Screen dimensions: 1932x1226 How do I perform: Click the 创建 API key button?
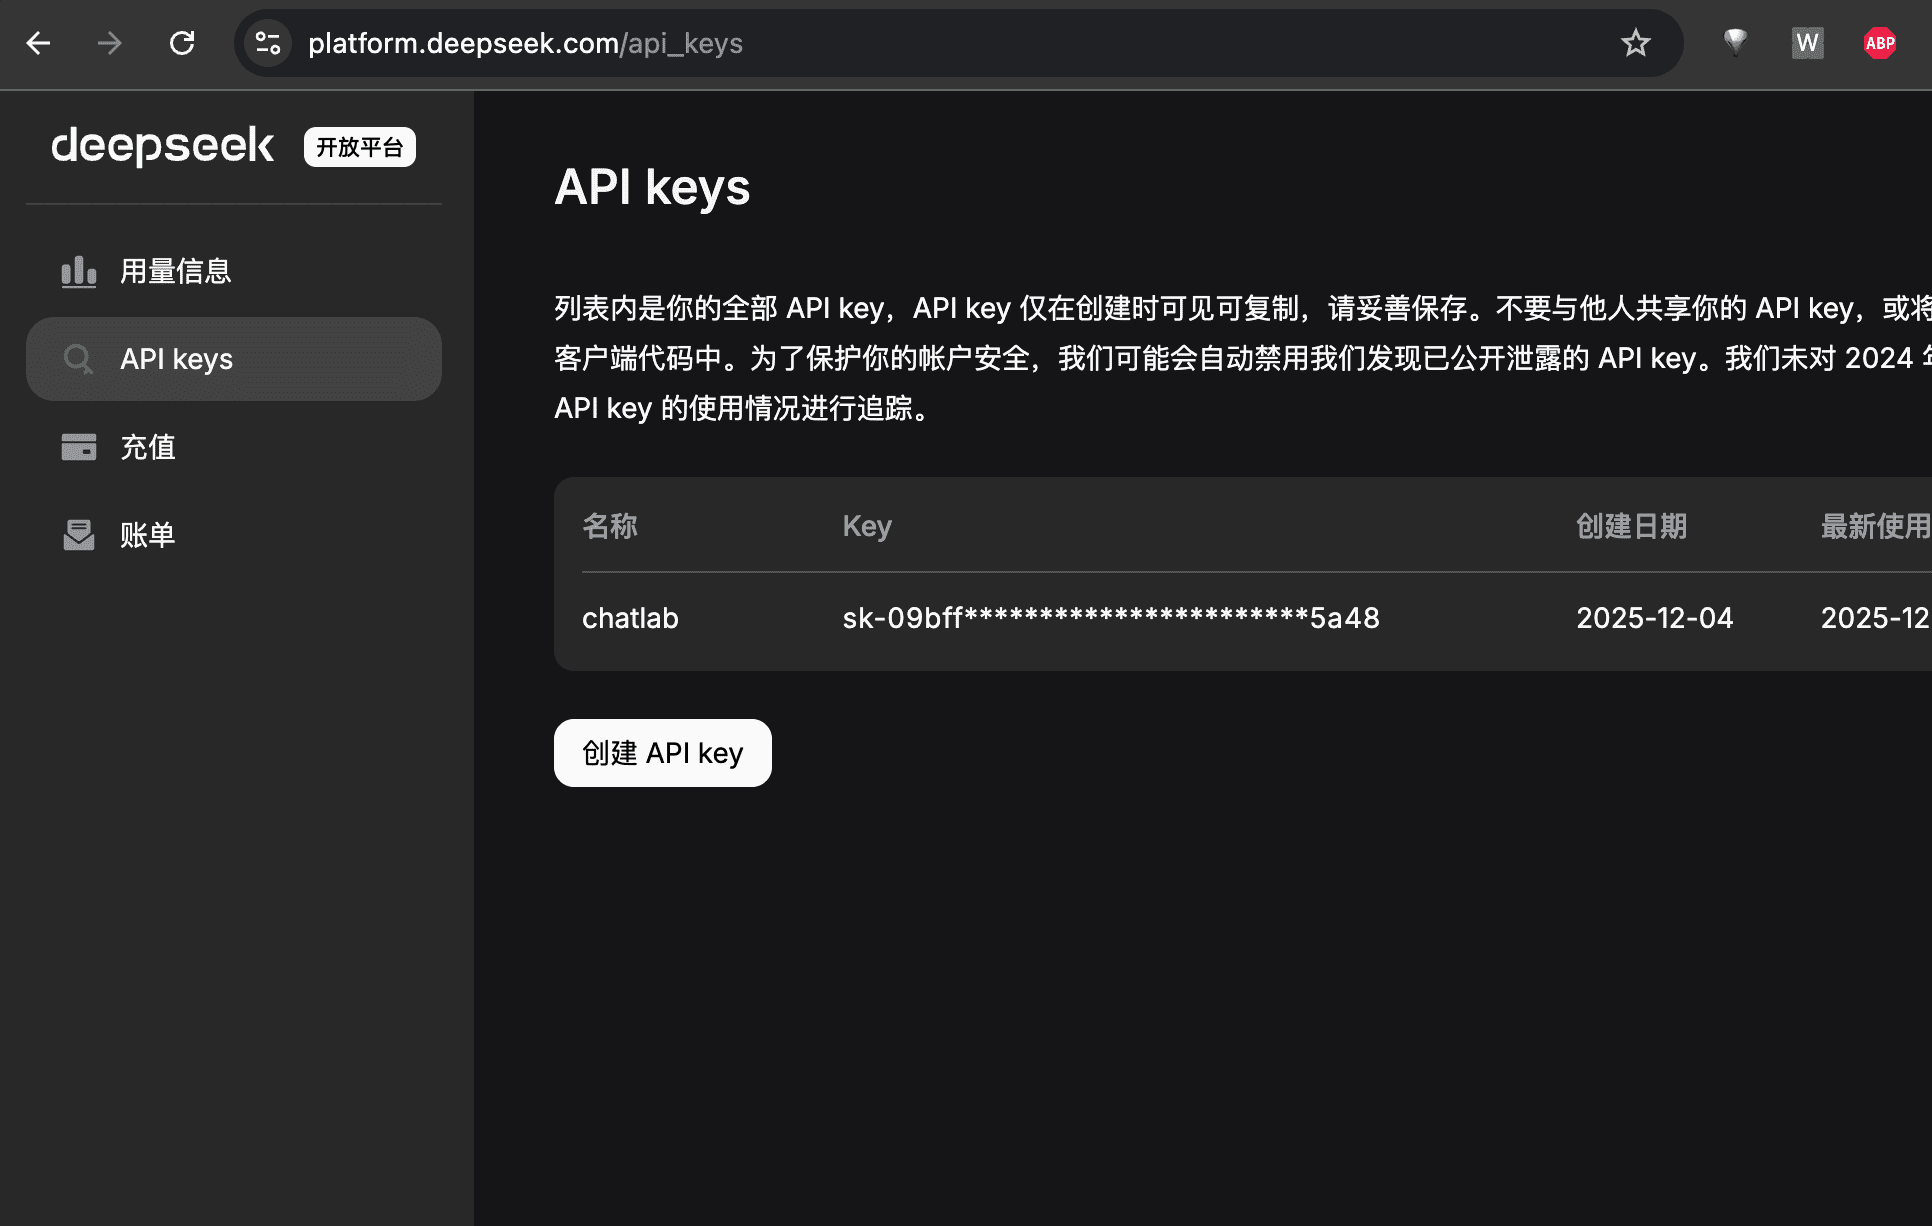pyautogui.click(x=662, y=753)
